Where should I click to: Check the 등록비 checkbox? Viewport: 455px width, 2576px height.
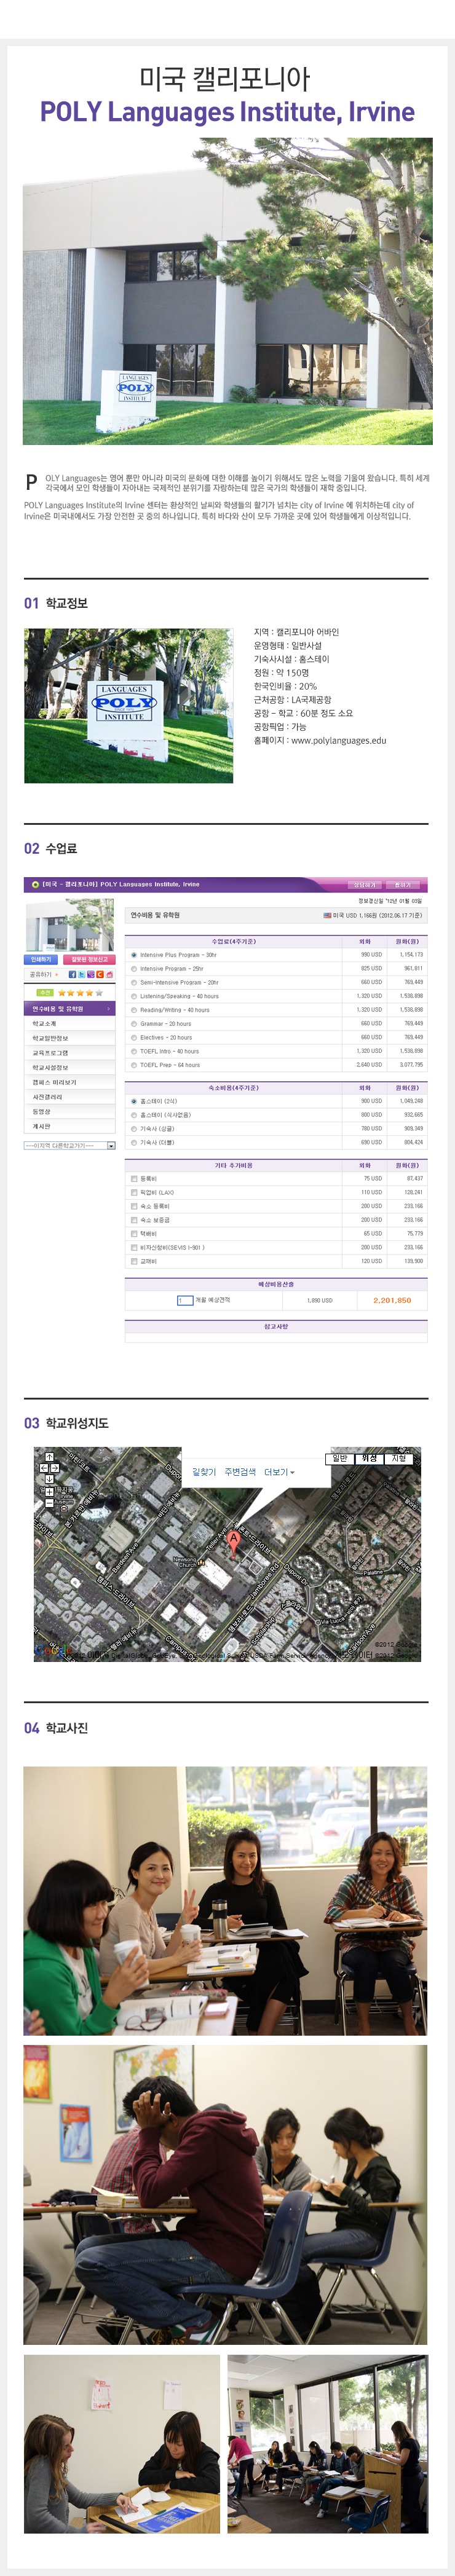click(x=134, y=1179)
